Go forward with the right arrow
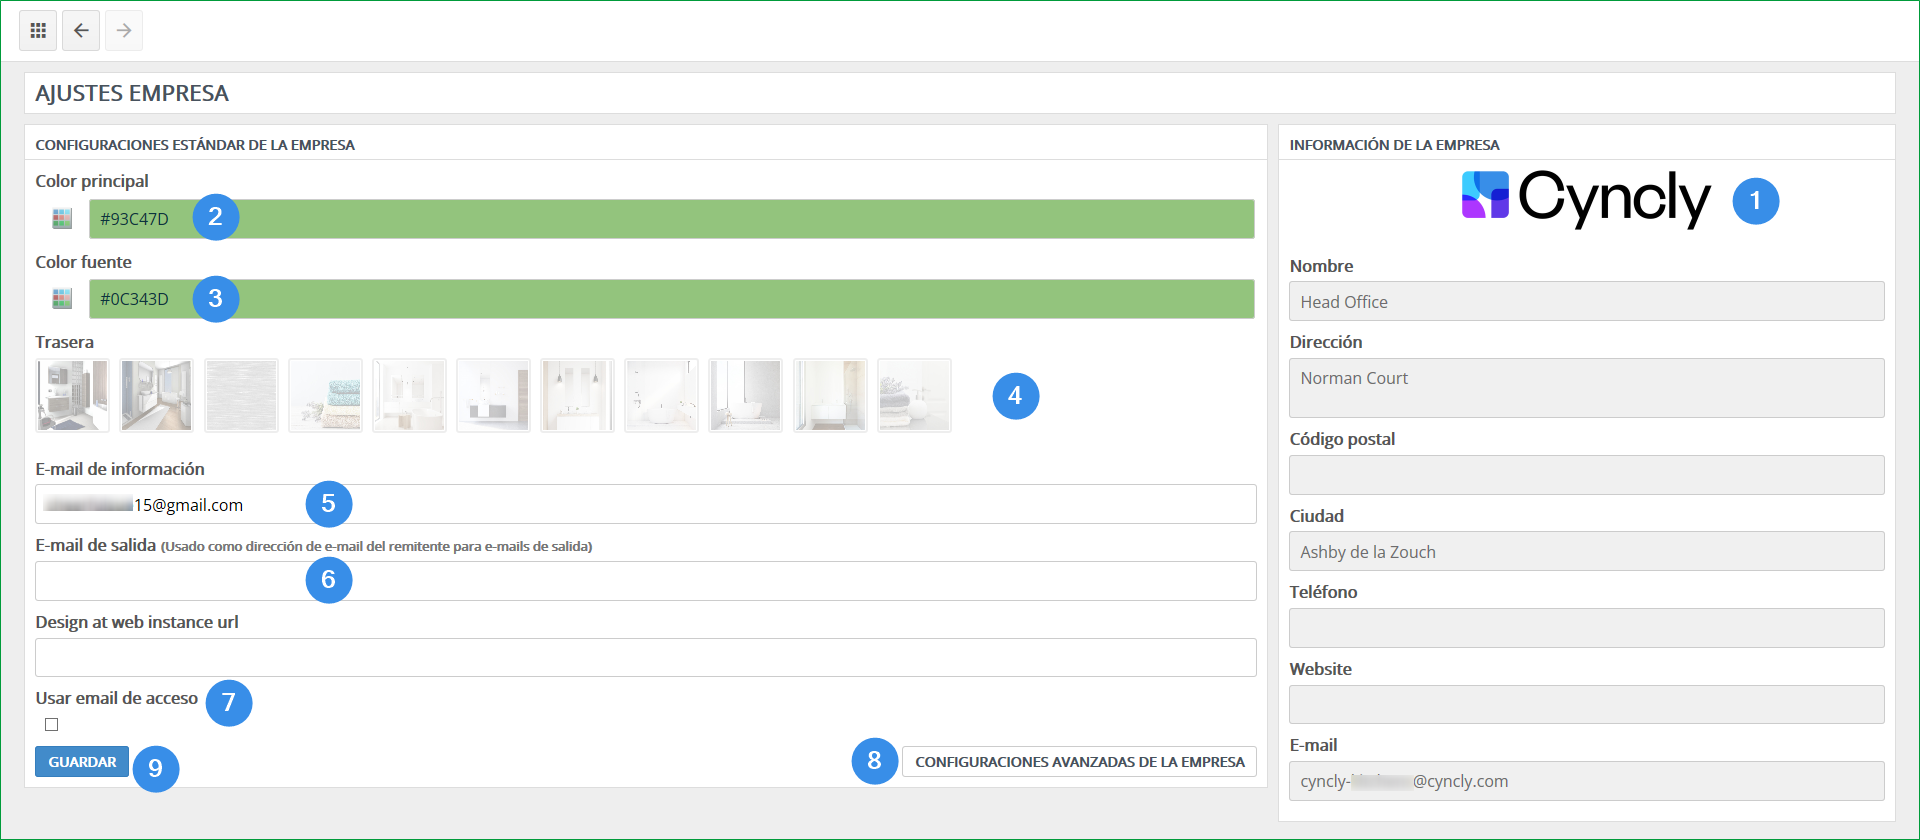The image size is (1920, 840). tap(124, 30)
